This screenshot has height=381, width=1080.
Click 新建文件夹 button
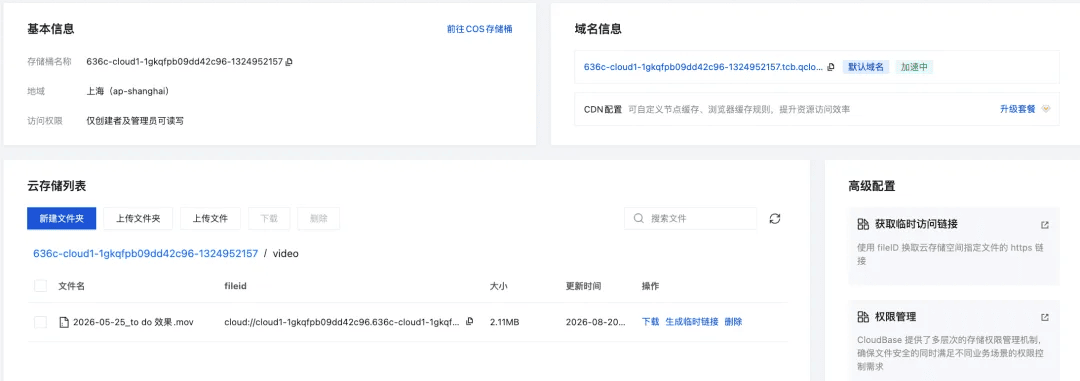click(62, 218)
